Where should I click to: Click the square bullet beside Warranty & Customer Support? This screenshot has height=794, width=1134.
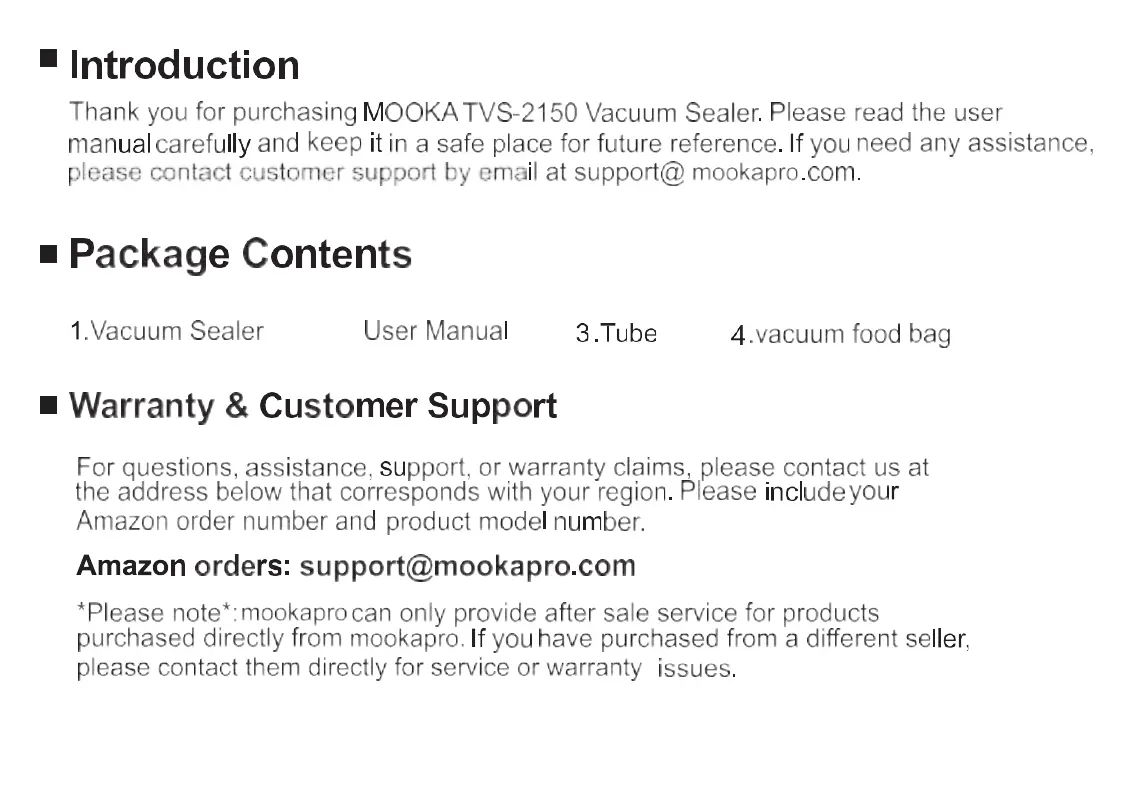point(49,405)
